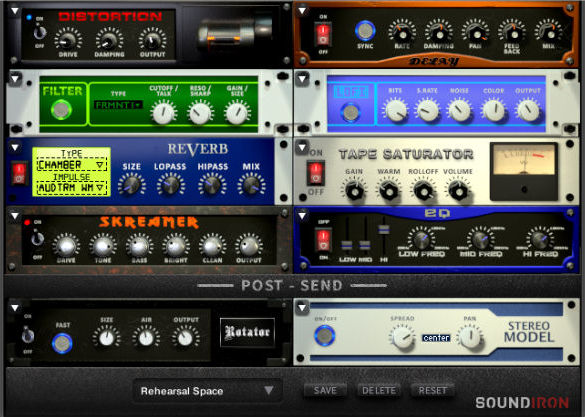Image resolution: width=585 pixels, height=417 pixels.
Task: Open the Stereo Model module menu triangle
Action: [302, 308]
